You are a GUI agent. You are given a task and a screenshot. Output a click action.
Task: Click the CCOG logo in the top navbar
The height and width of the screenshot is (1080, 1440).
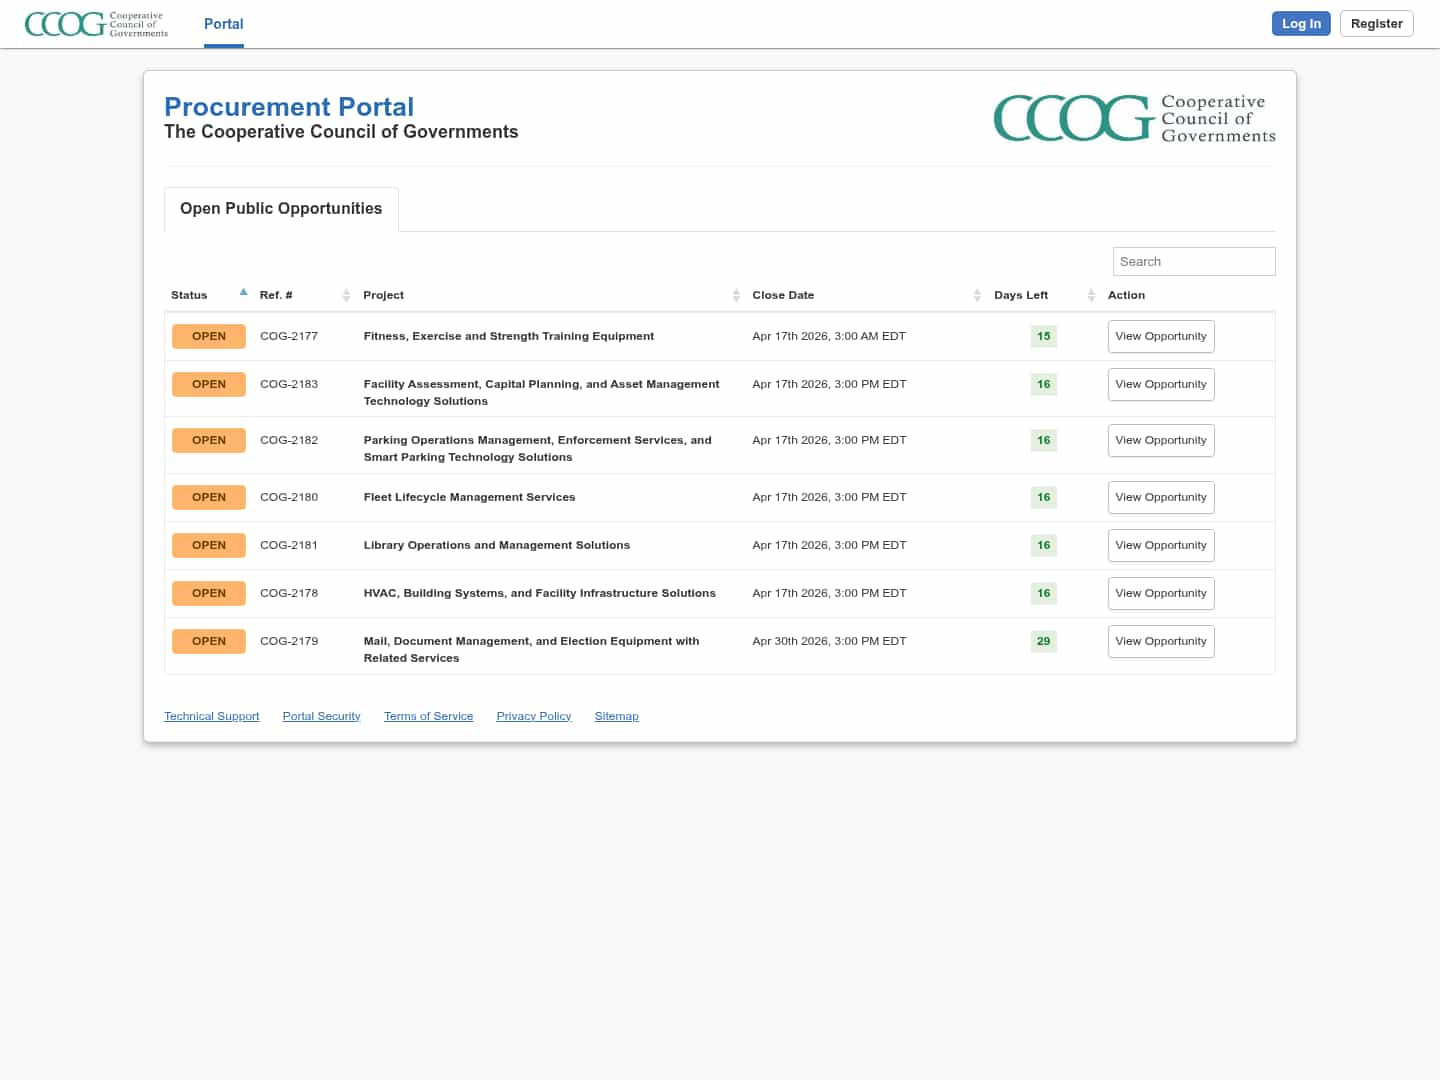tap(96, 24)
